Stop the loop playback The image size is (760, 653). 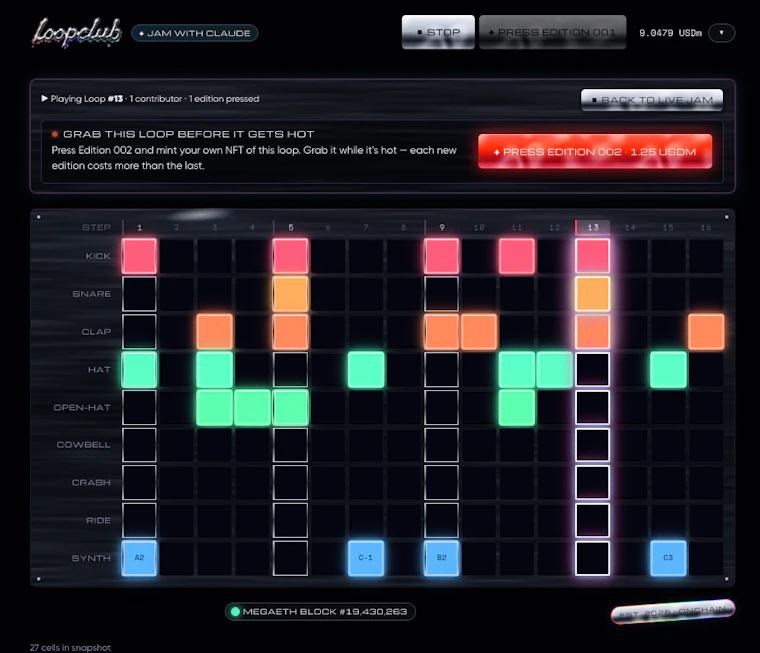(438, 32)
